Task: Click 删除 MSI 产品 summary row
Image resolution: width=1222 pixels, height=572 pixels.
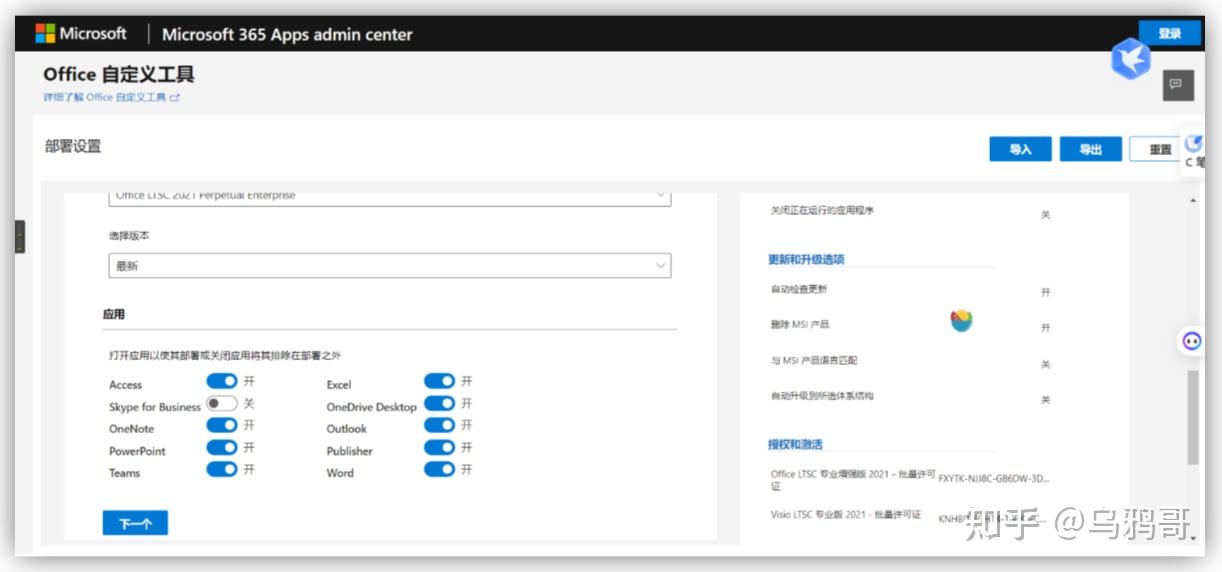Action: (x=910, y=325)
